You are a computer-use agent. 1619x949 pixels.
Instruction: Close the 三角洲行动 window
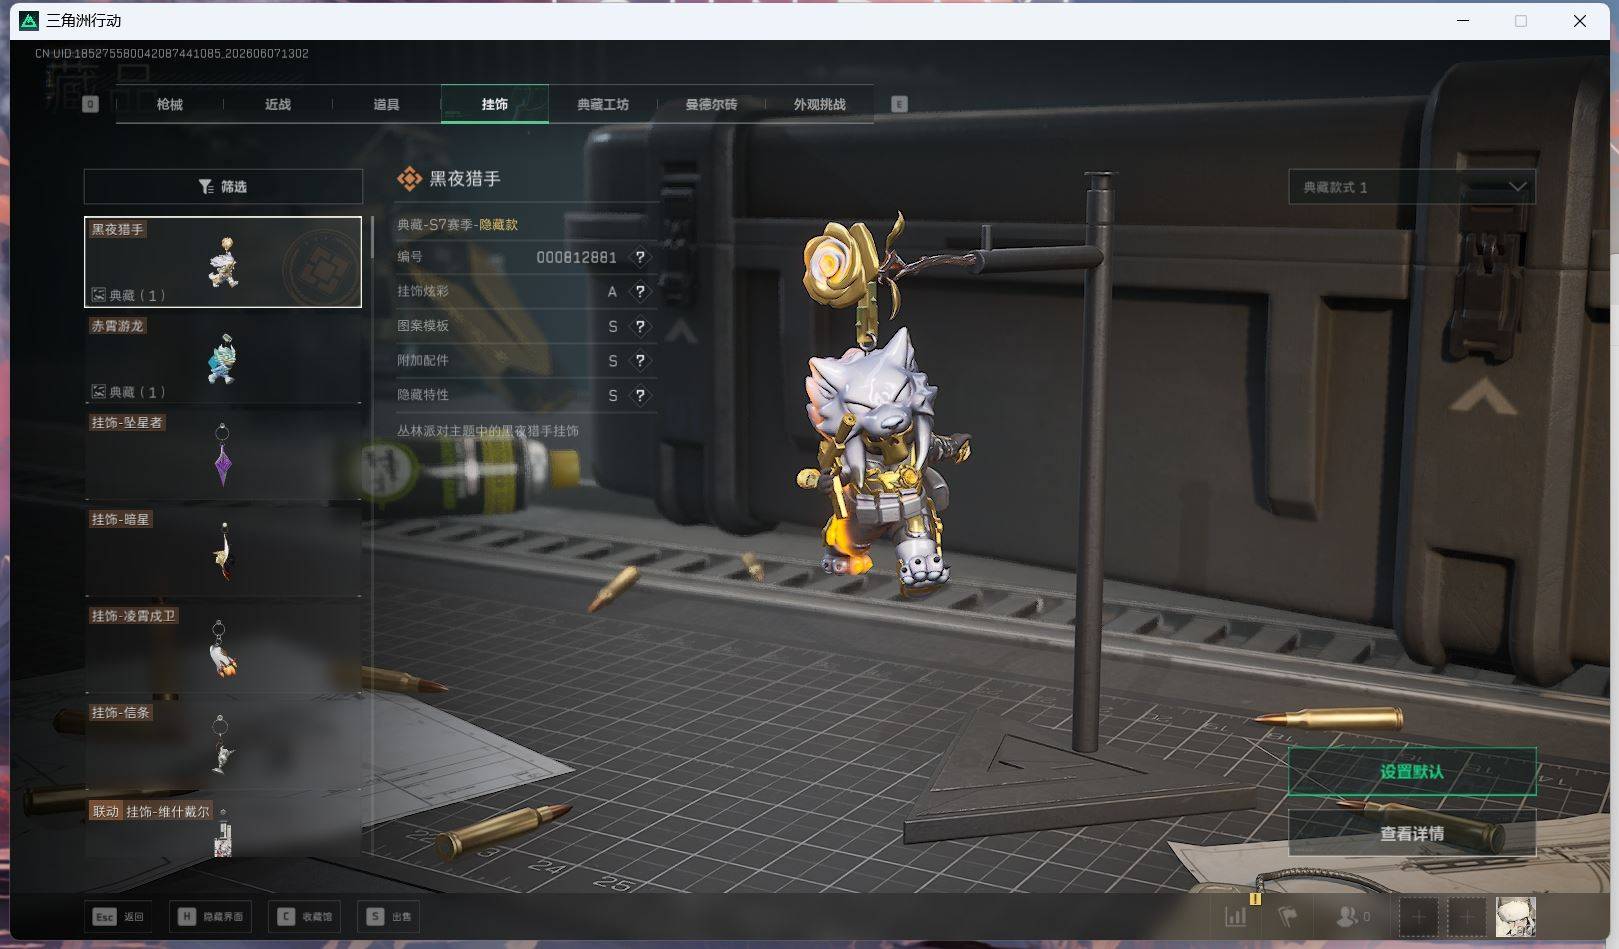coord(1580,20)
